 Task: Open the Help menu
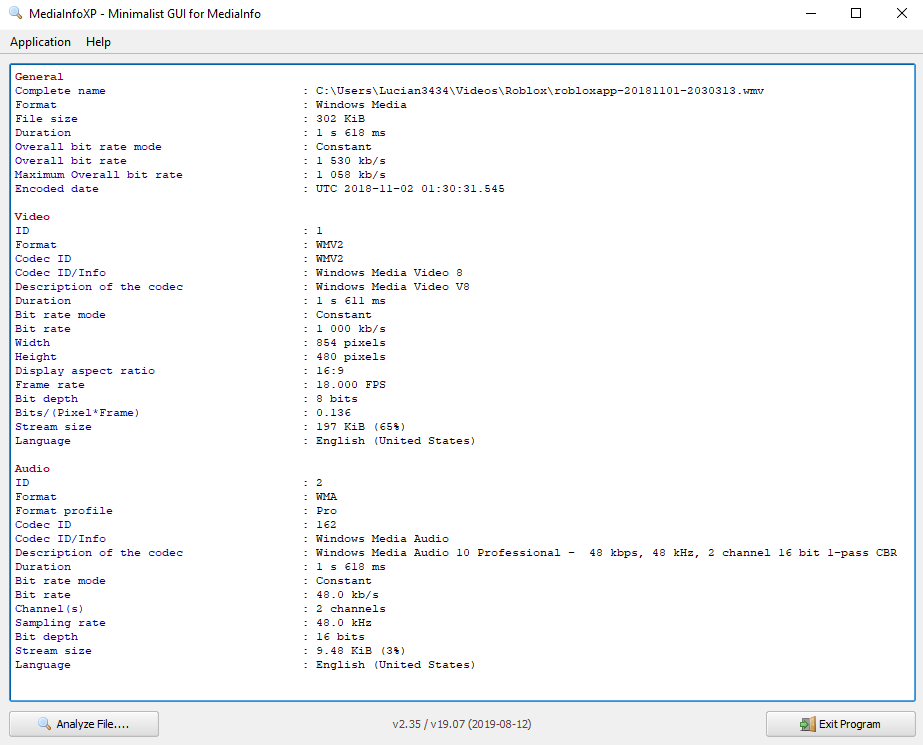98,42
